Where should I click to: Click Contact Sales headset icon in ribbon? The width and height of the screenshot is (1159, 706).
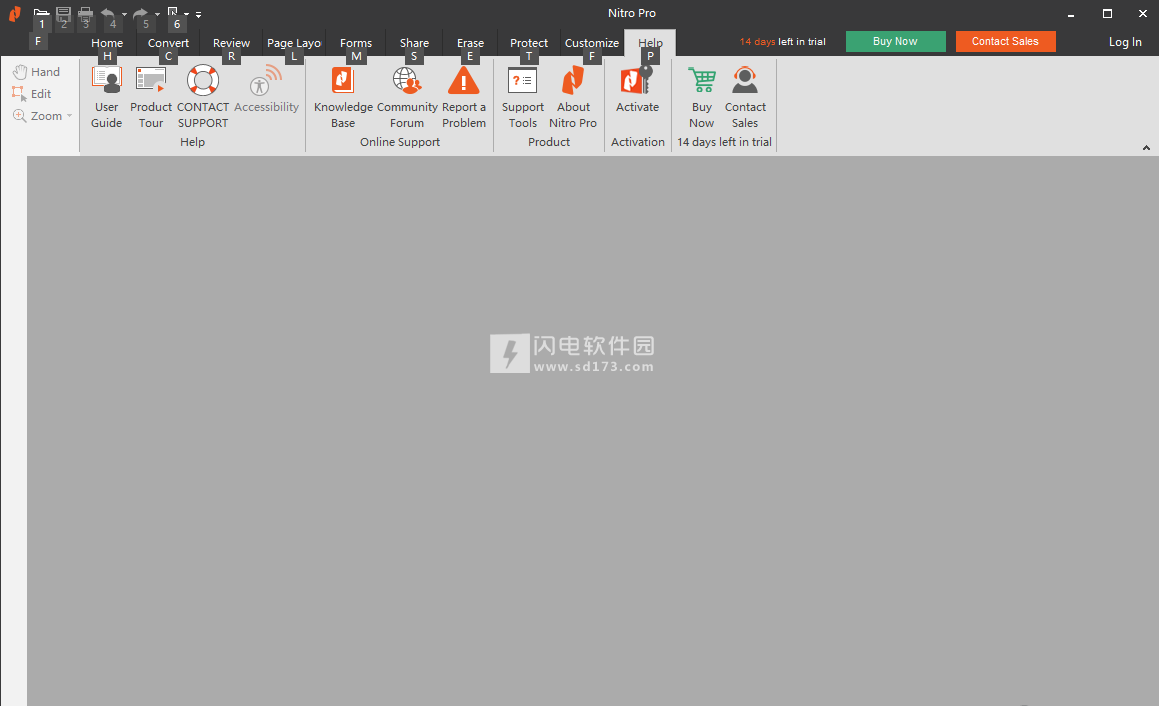pos(745,80)
